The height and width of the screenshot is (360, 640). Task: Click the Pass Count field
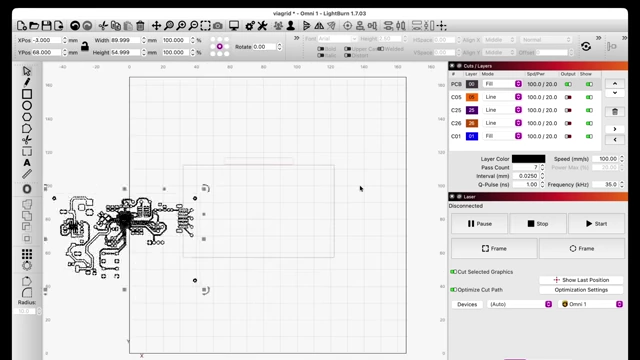526,167
